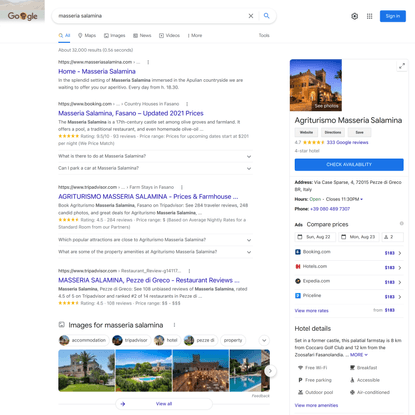The height and width of the screenshot is (415, 415).
Task: Open options menu for tripadvisor Farm Stays result
Action: click(182, 187)
